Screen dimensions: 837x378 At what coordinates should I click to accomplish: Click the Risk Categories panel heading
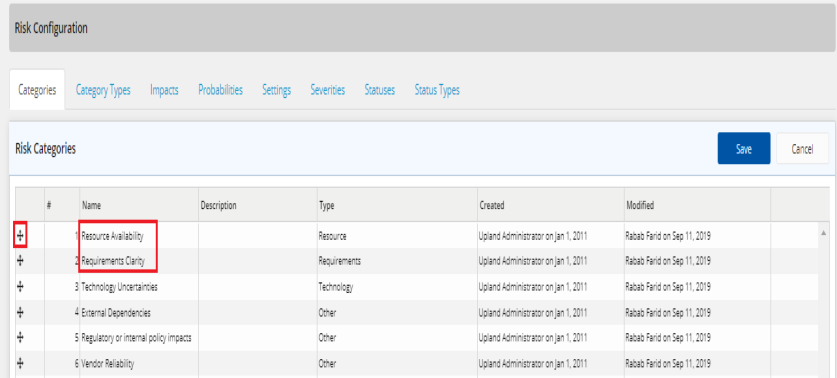tap(45, 149)
